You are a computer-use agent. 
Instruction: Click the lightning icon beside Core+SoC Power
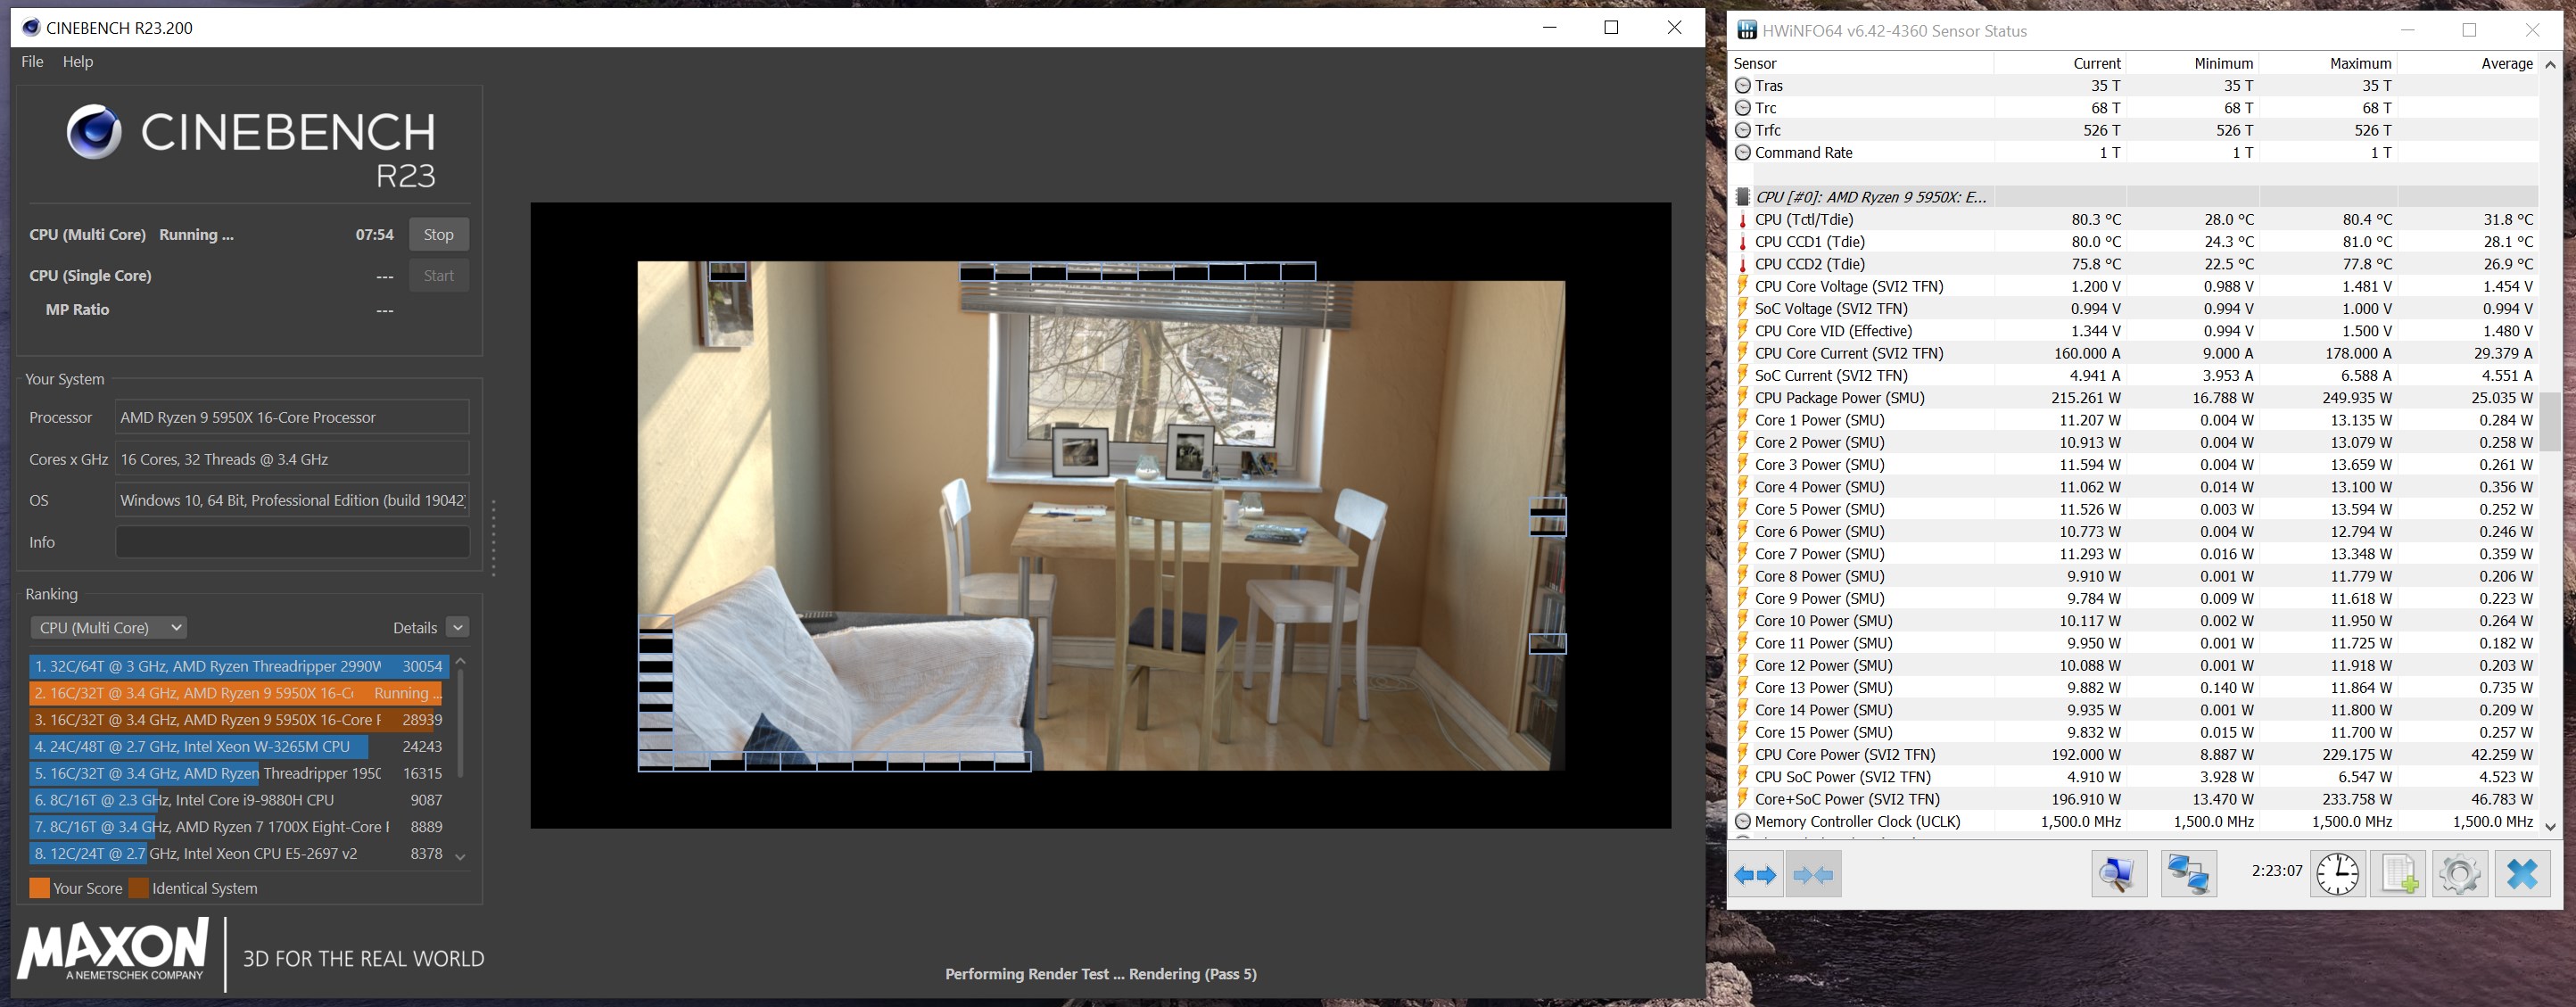pyautogui.click(x=1743, y=799)
